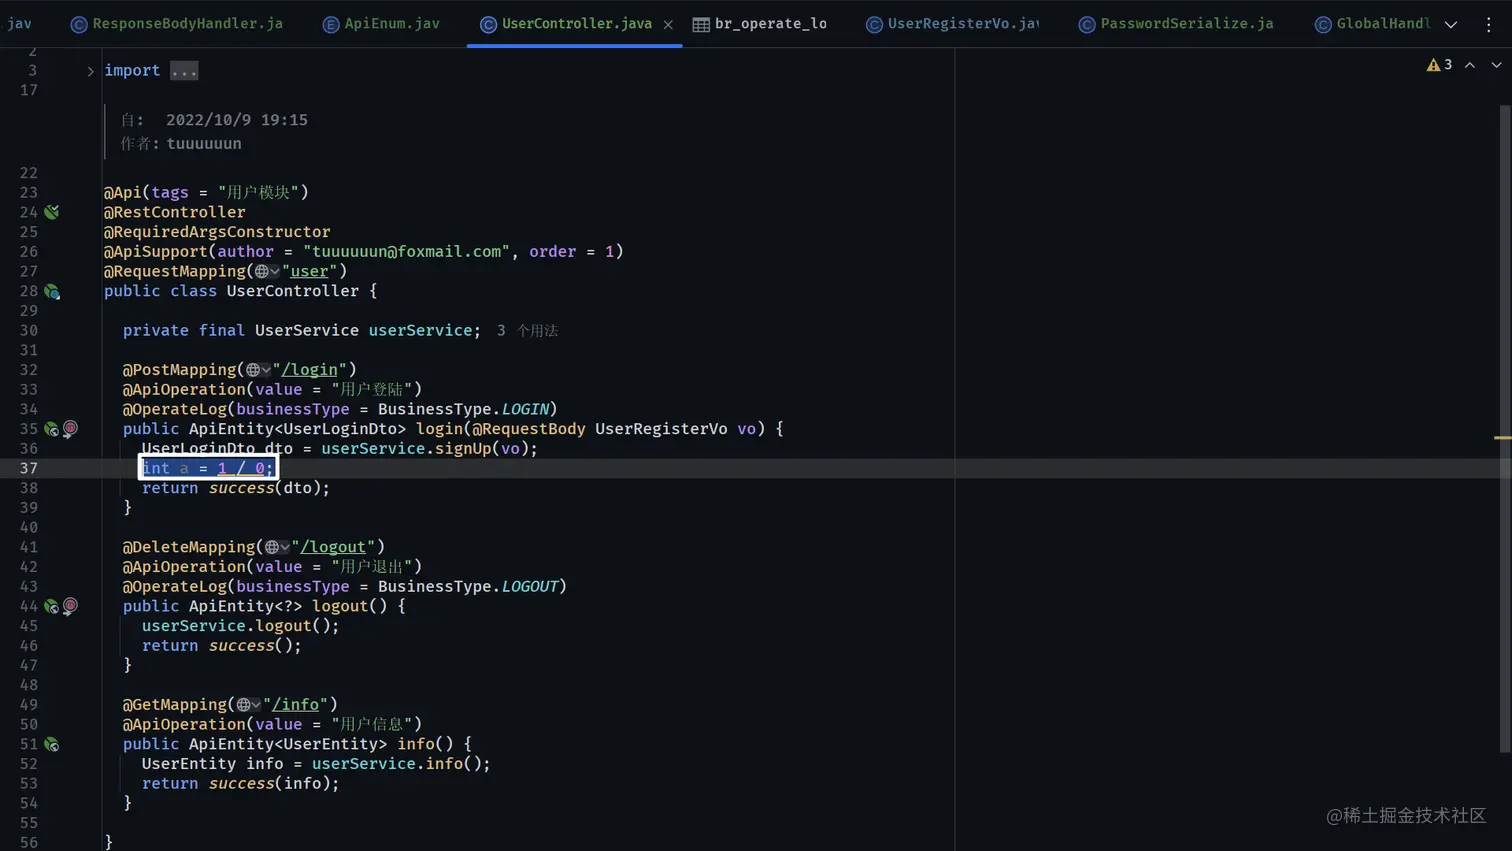Follow the "user" request mapping link

(x=309, y=271)
